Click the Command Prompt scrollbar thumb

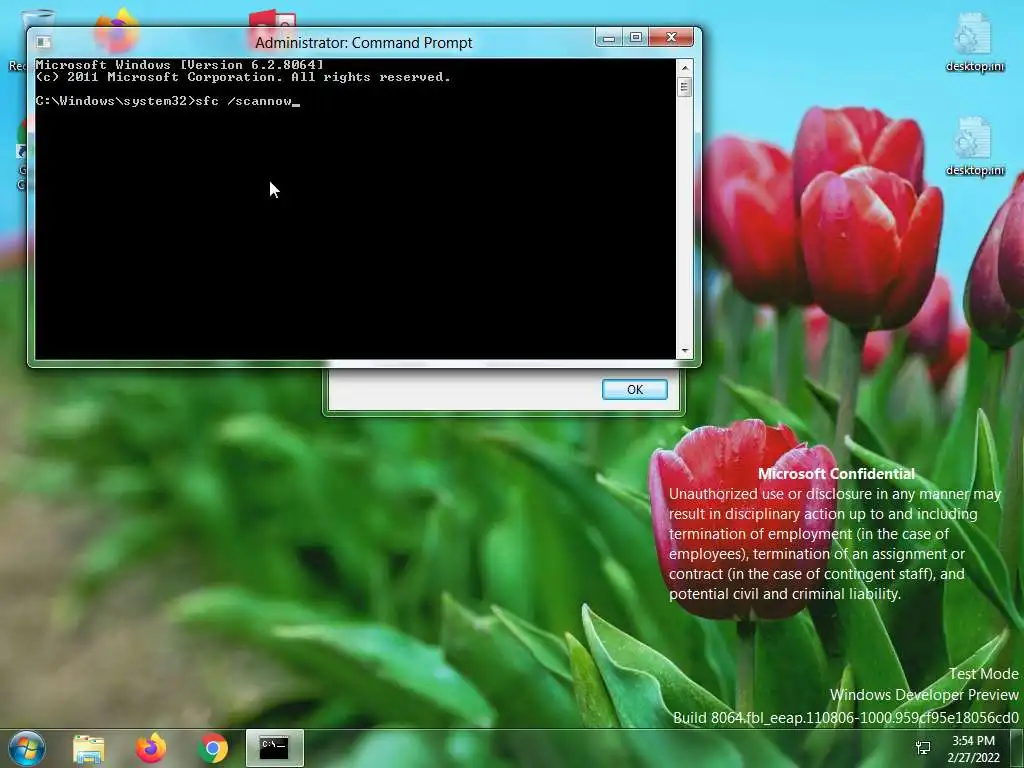pos(684,87)
